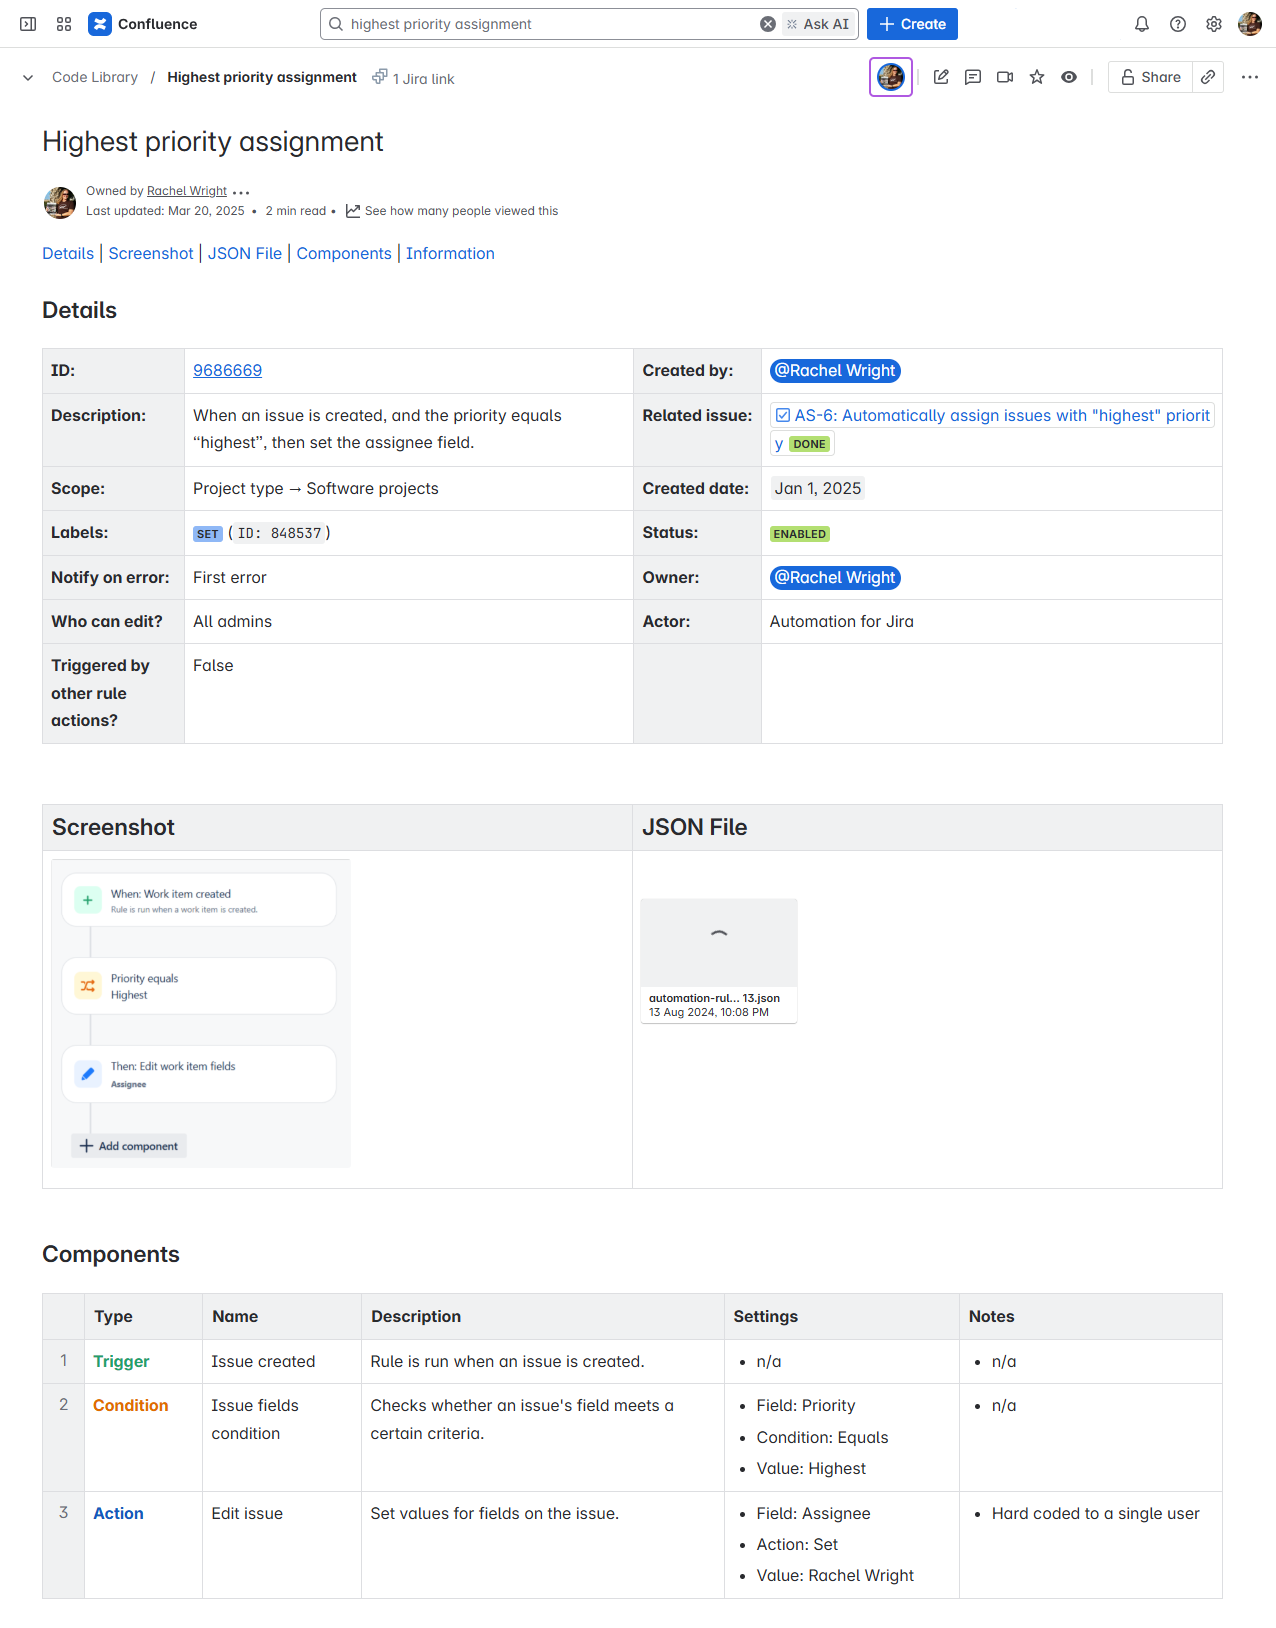Screen dimensions: 1276x1628
Task: Open notifications bell
Action: [x=1142, y=24]
